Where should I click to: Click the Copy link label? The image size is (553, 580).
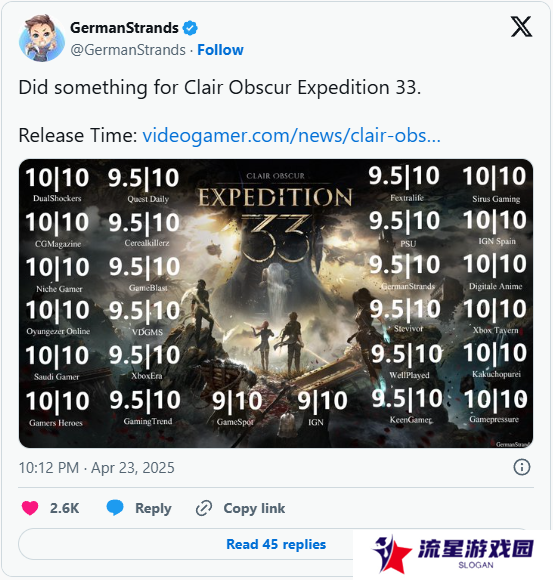[254, 508]
